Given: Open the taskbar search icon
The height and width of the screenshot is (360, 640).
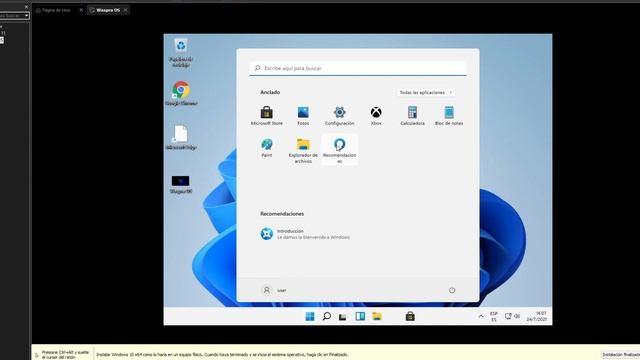Looking at the screenshot, I should (327, 316).
